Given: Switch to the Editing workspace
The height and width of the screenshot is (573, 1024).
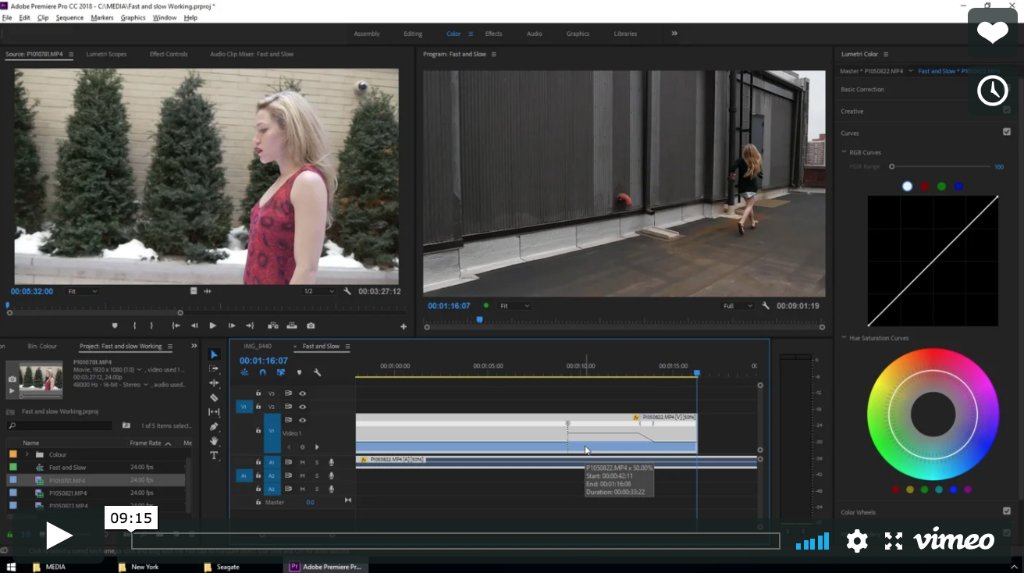Looking at the screenshot, I should pyautogui.click(x=413, y=33).
